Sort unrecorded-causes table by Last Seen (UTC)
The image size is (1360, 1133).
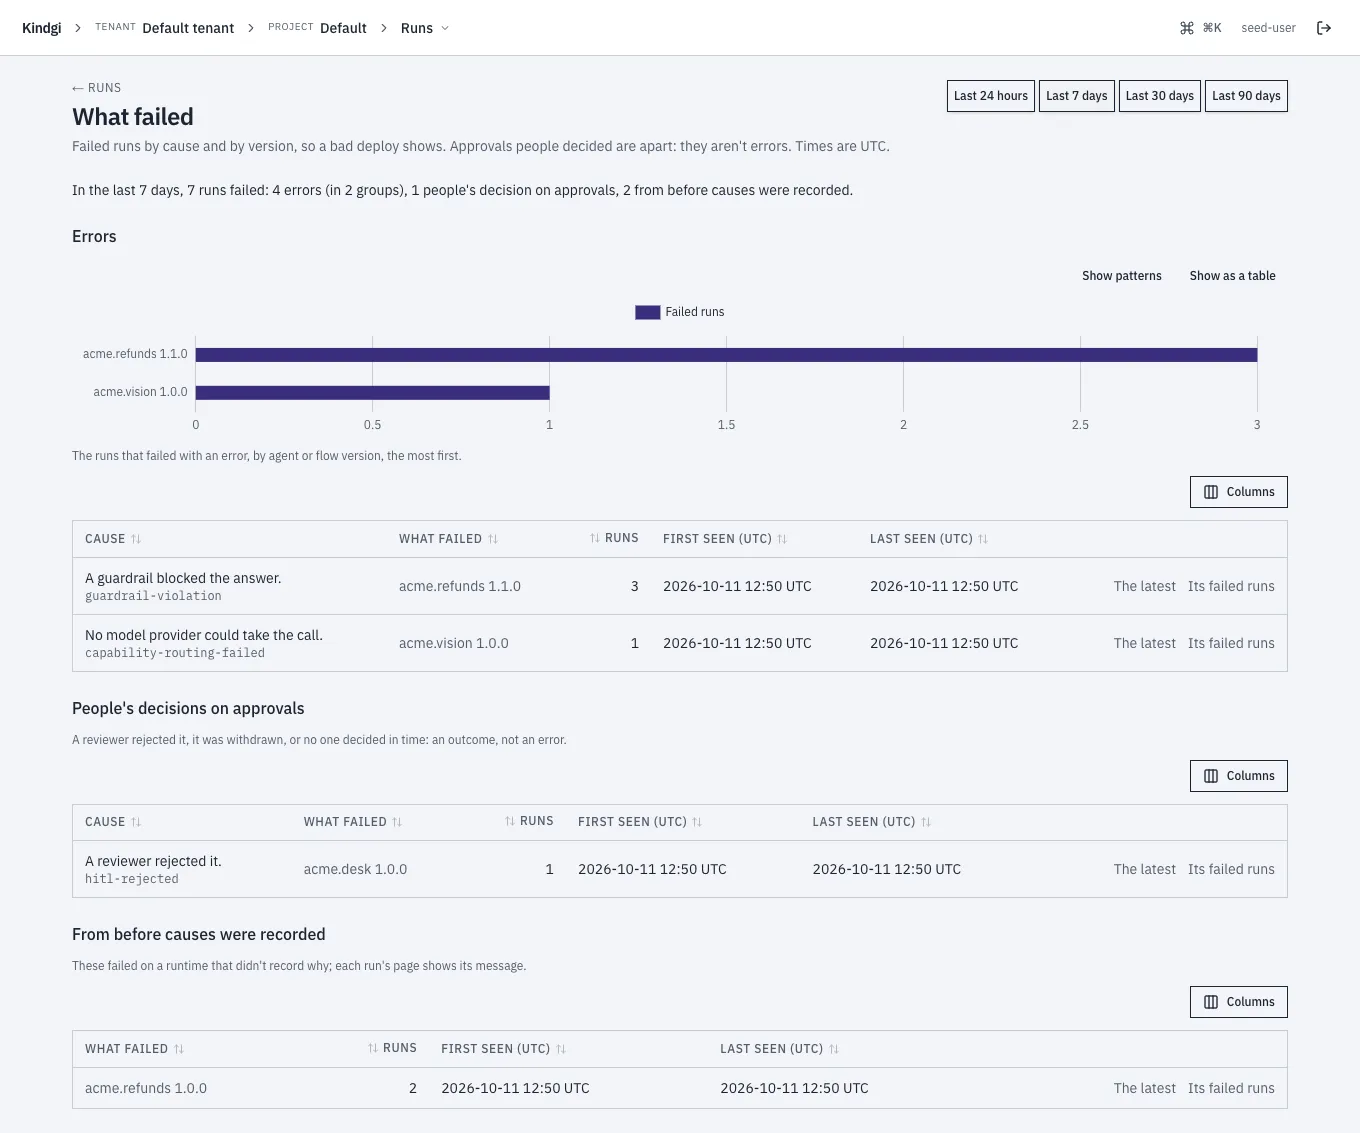click(780, 1049)
